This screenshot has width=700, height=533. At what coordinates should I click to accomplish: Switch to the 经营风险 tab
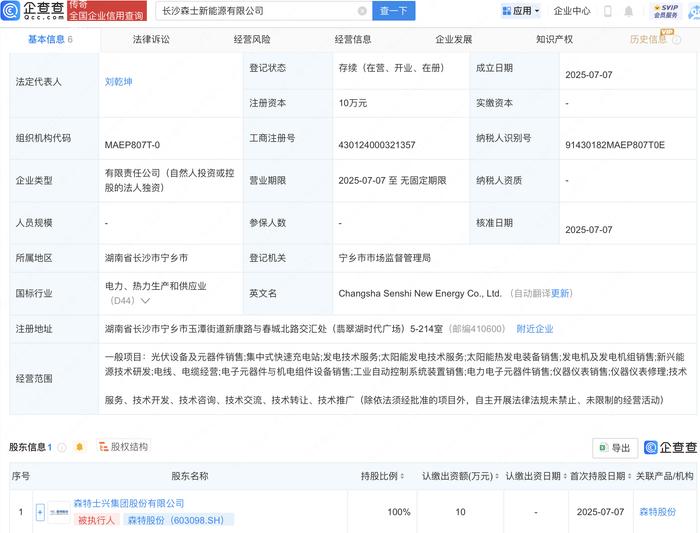click(252, 39)
